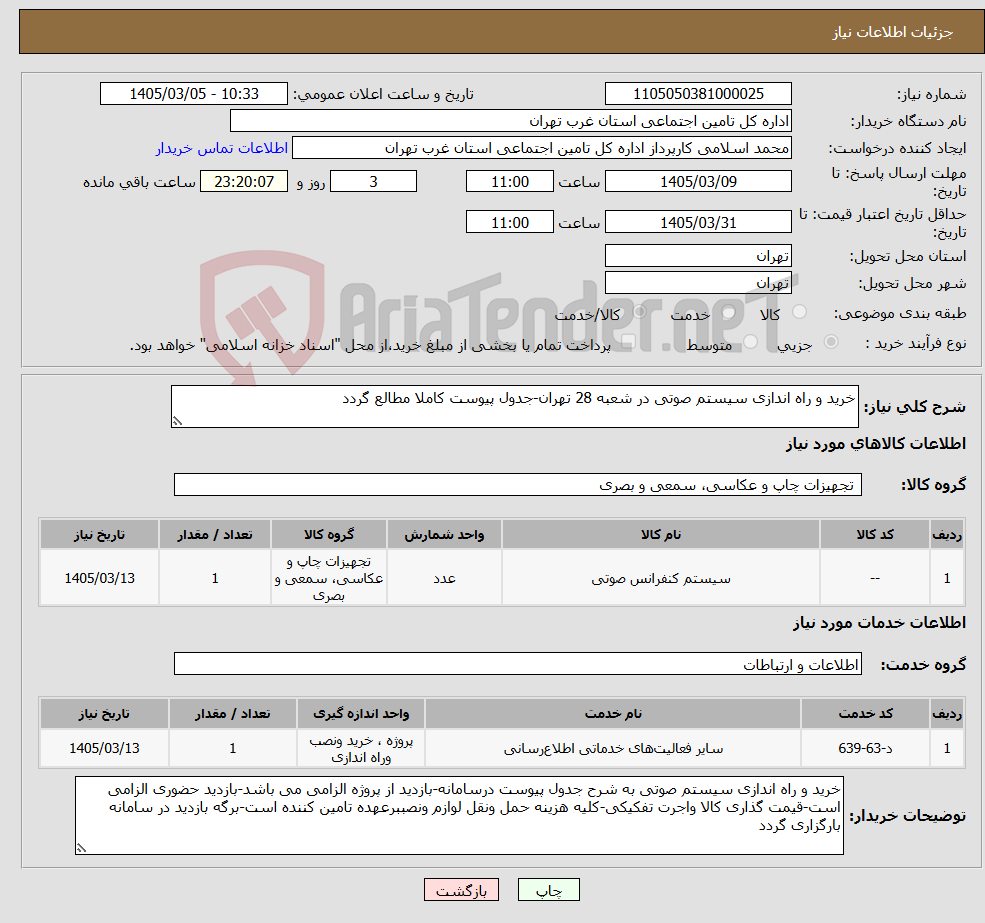Click the price validity time 11:00 field

[x=509, y=222]
